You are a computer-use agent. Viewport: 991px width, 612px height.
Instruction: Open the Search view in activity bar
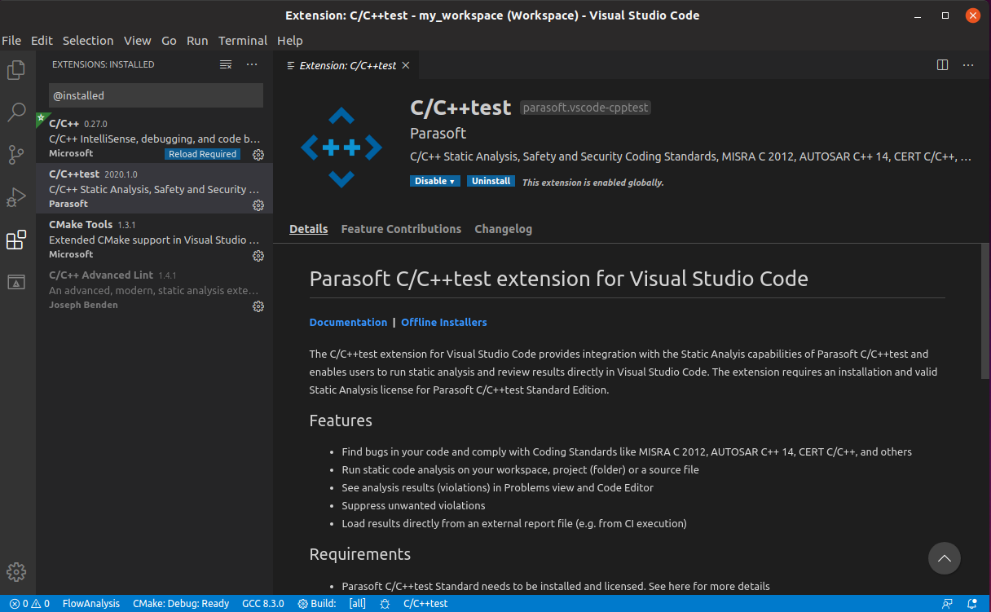16,112
